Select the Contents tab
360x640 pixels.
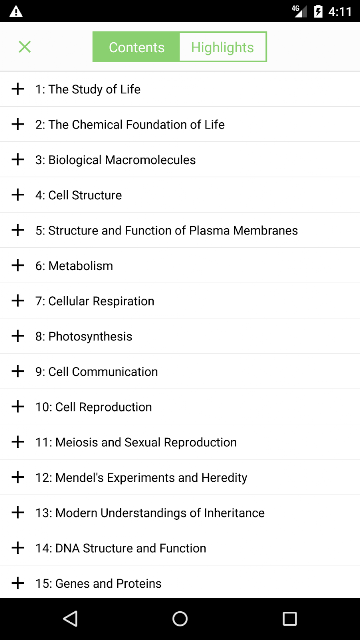136,47
